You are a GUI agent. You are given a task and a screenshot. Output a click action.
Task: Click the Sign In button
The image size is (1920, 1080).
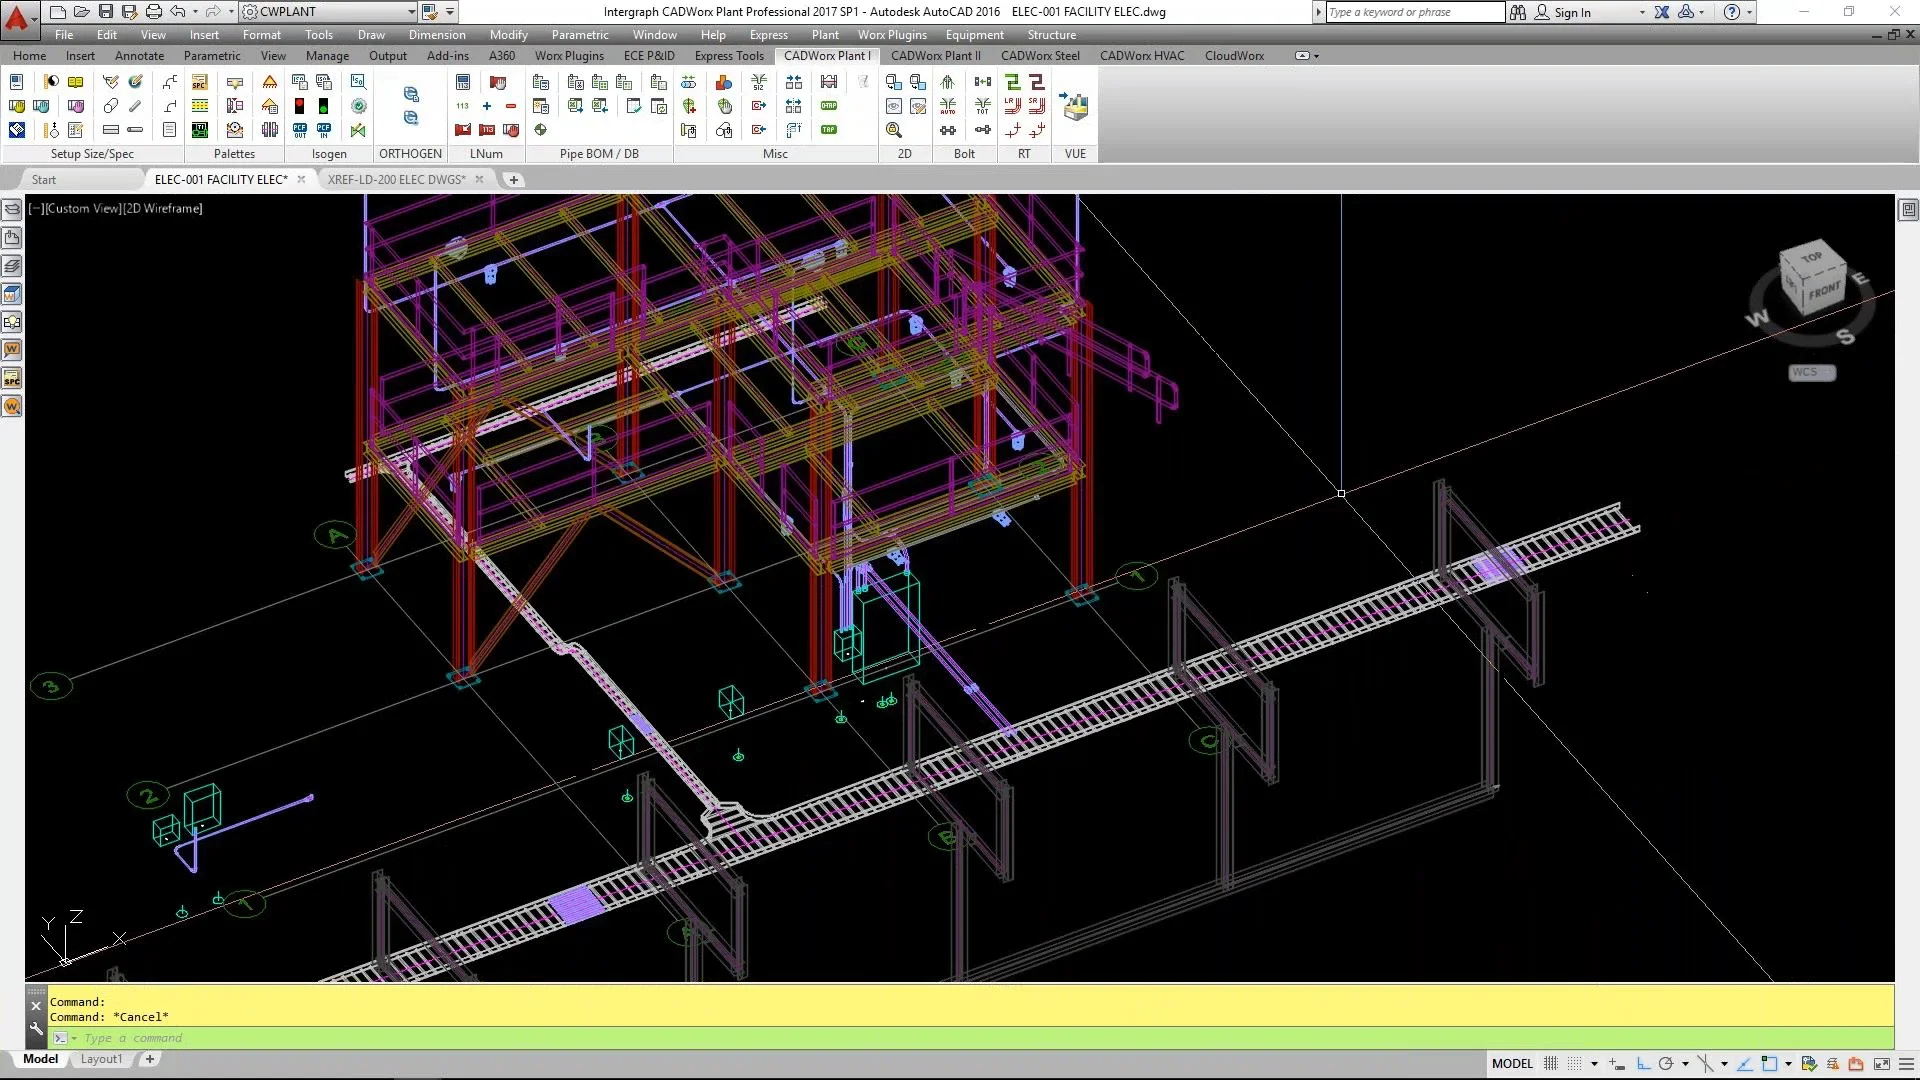(1573, 12)
